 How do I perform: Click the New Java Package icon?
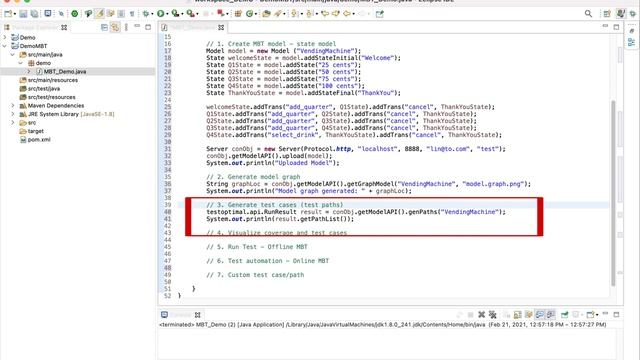point(238,13)
